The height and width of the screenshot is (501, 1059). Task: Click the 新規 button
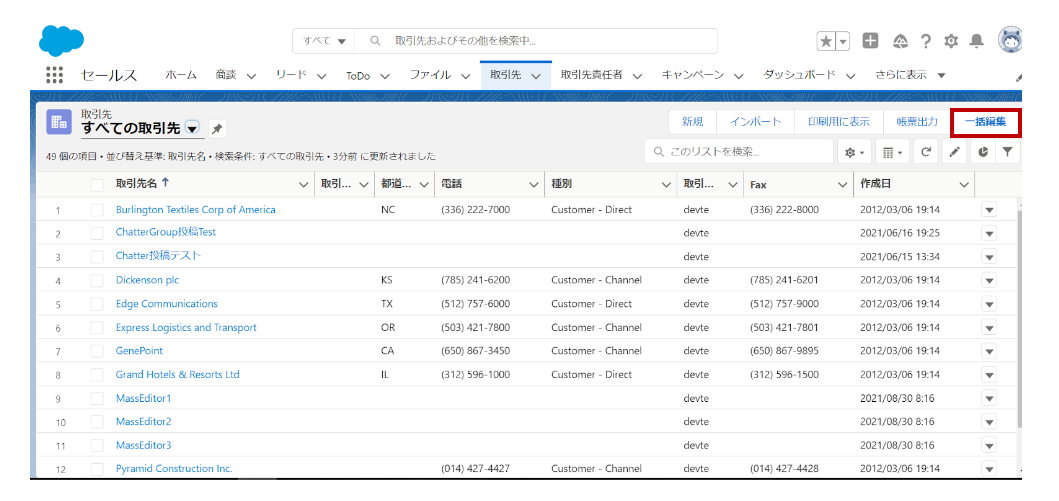pos(692,122)
